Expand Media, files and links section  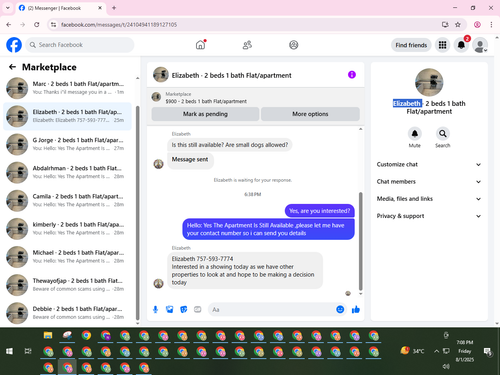(429, 199)
